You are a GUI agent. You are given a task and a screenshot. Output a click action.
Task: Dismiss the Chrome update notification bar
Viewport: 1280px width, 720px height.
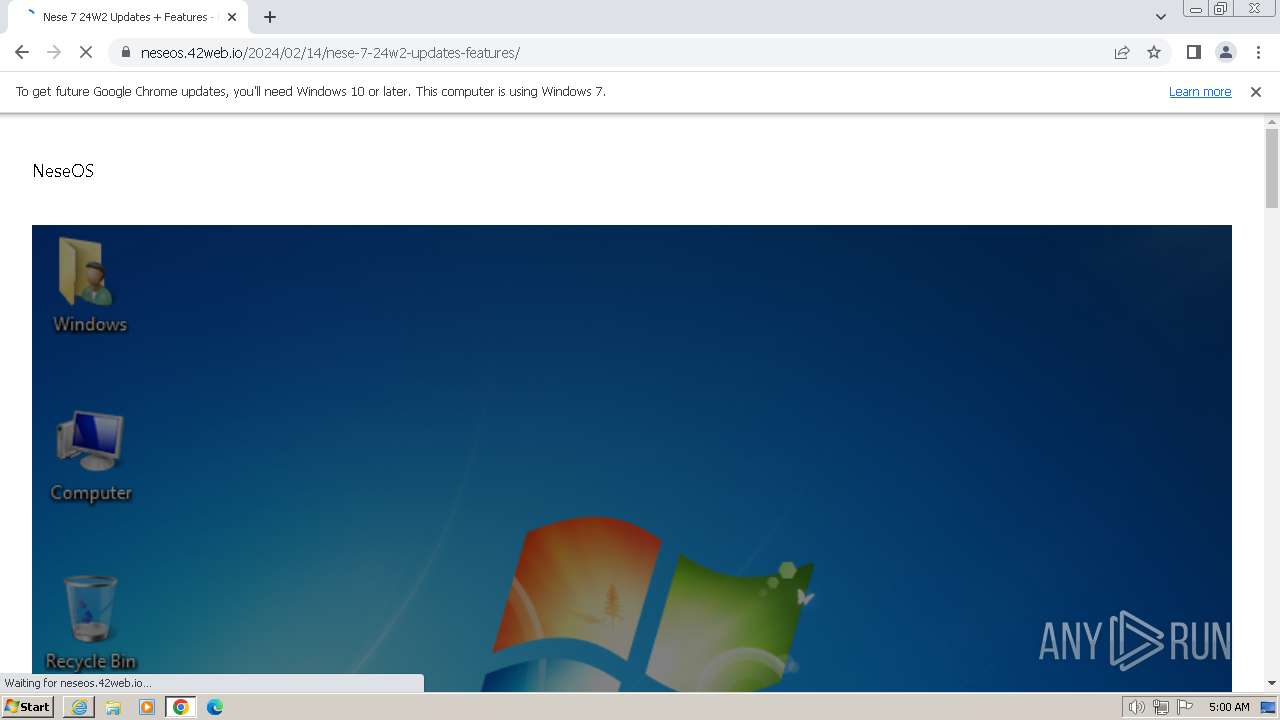coord(1256,91)
